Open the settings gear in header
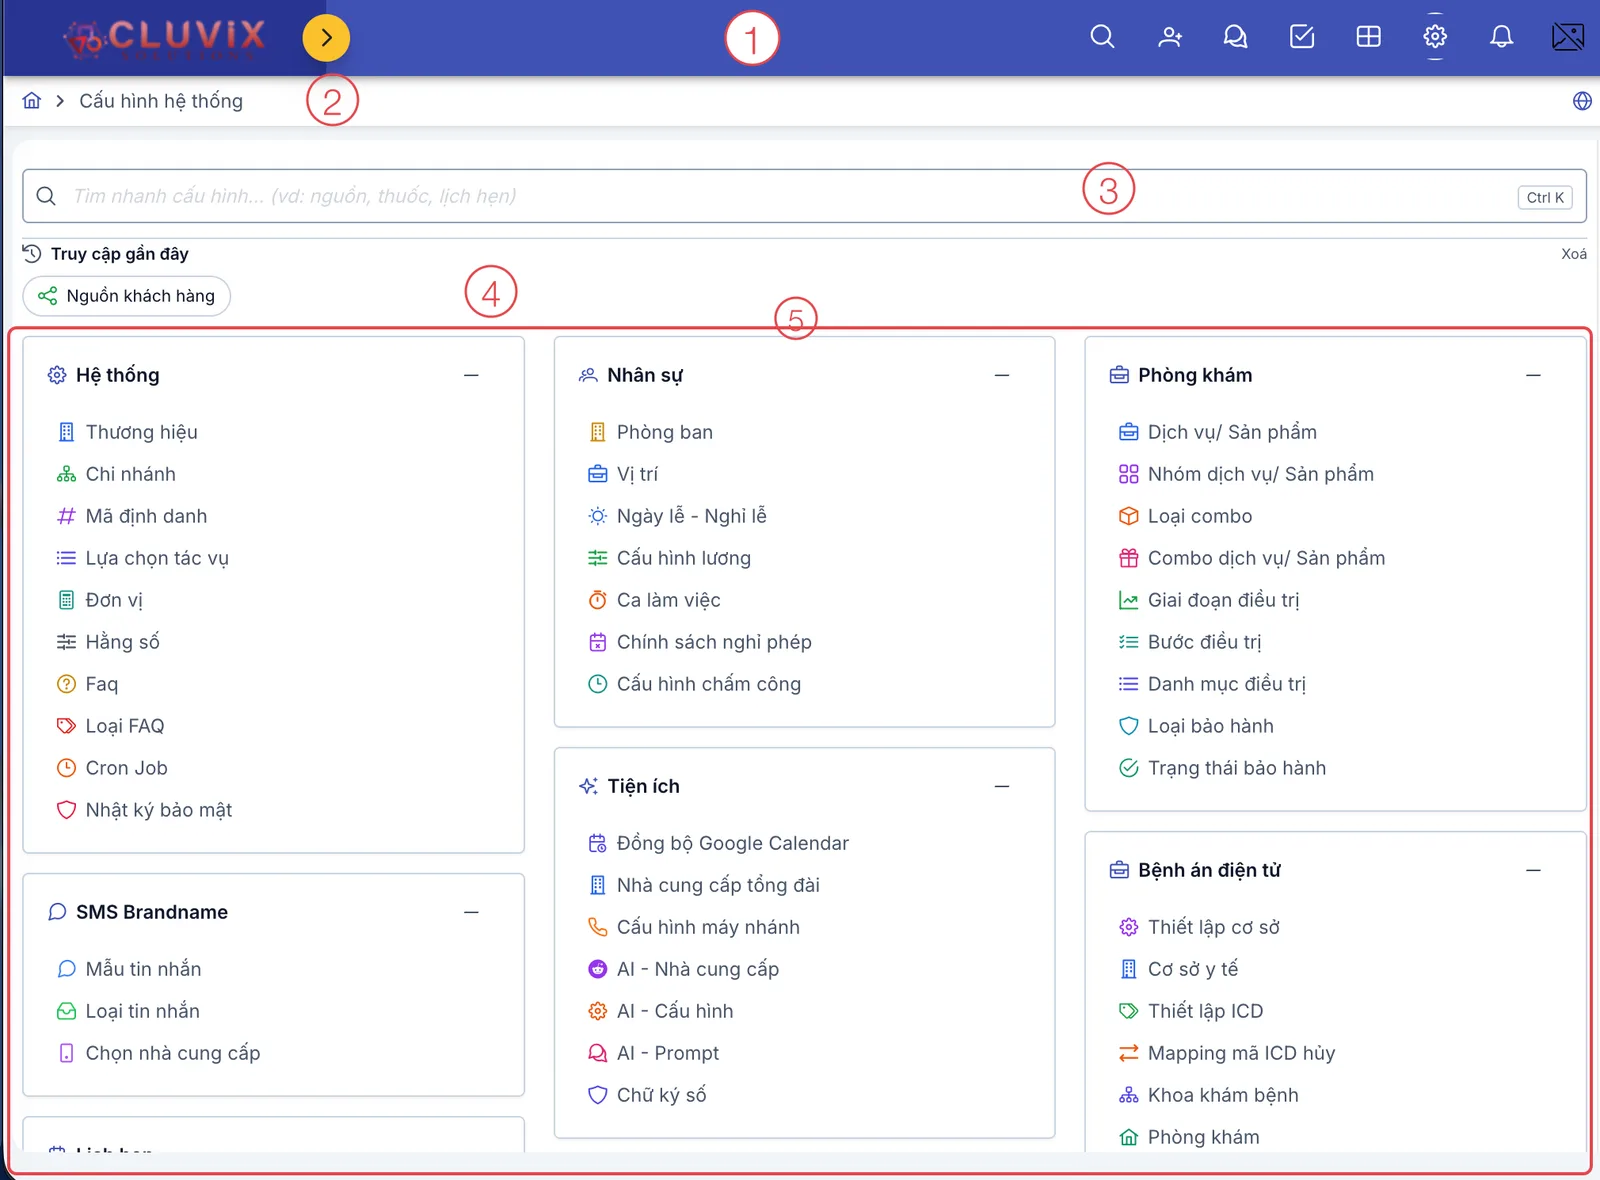The image size is (1600, 1180). (x=1435, y=37)
